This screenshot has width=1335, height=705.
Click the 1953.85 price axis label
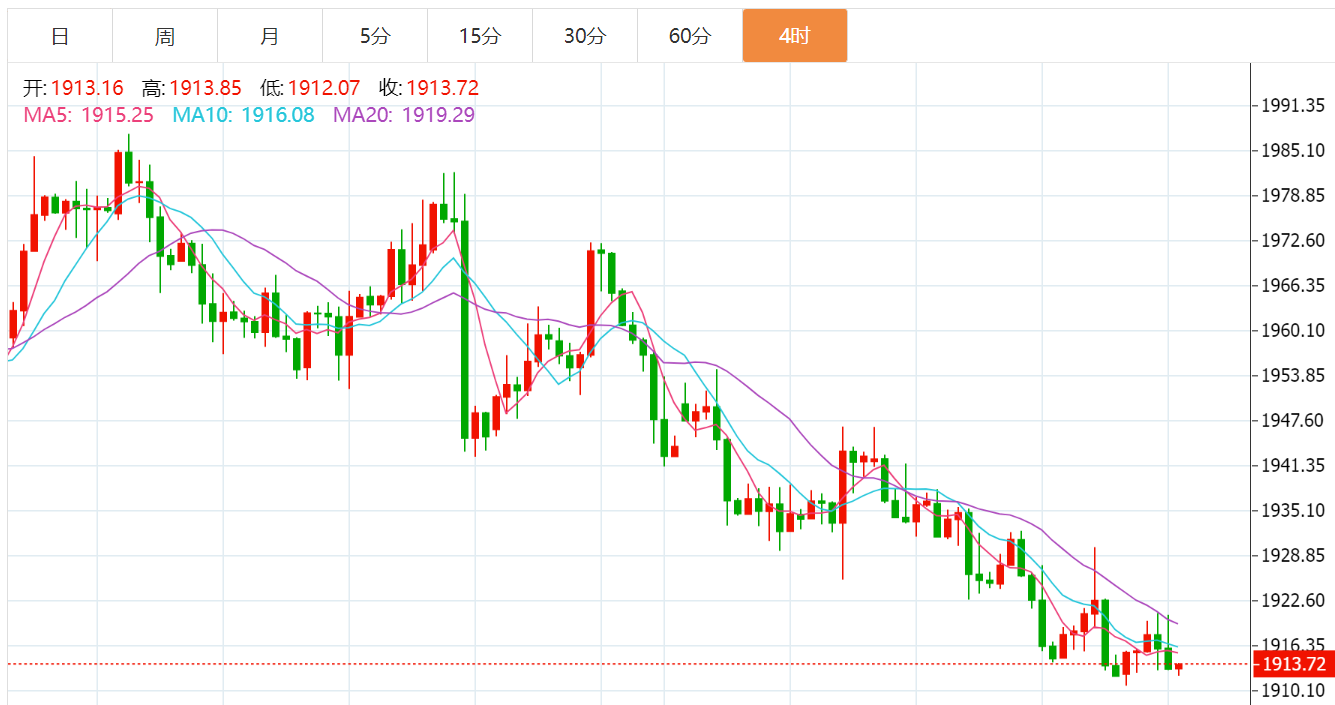pyautogui.click(x=1293, y=375)
